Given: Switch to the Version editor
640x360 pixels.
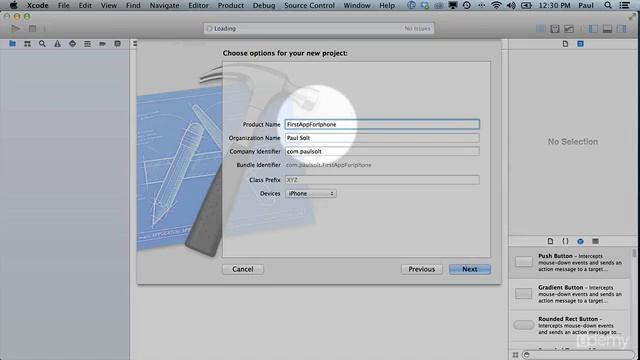Looking at the screenshot, I should [569, 29].
